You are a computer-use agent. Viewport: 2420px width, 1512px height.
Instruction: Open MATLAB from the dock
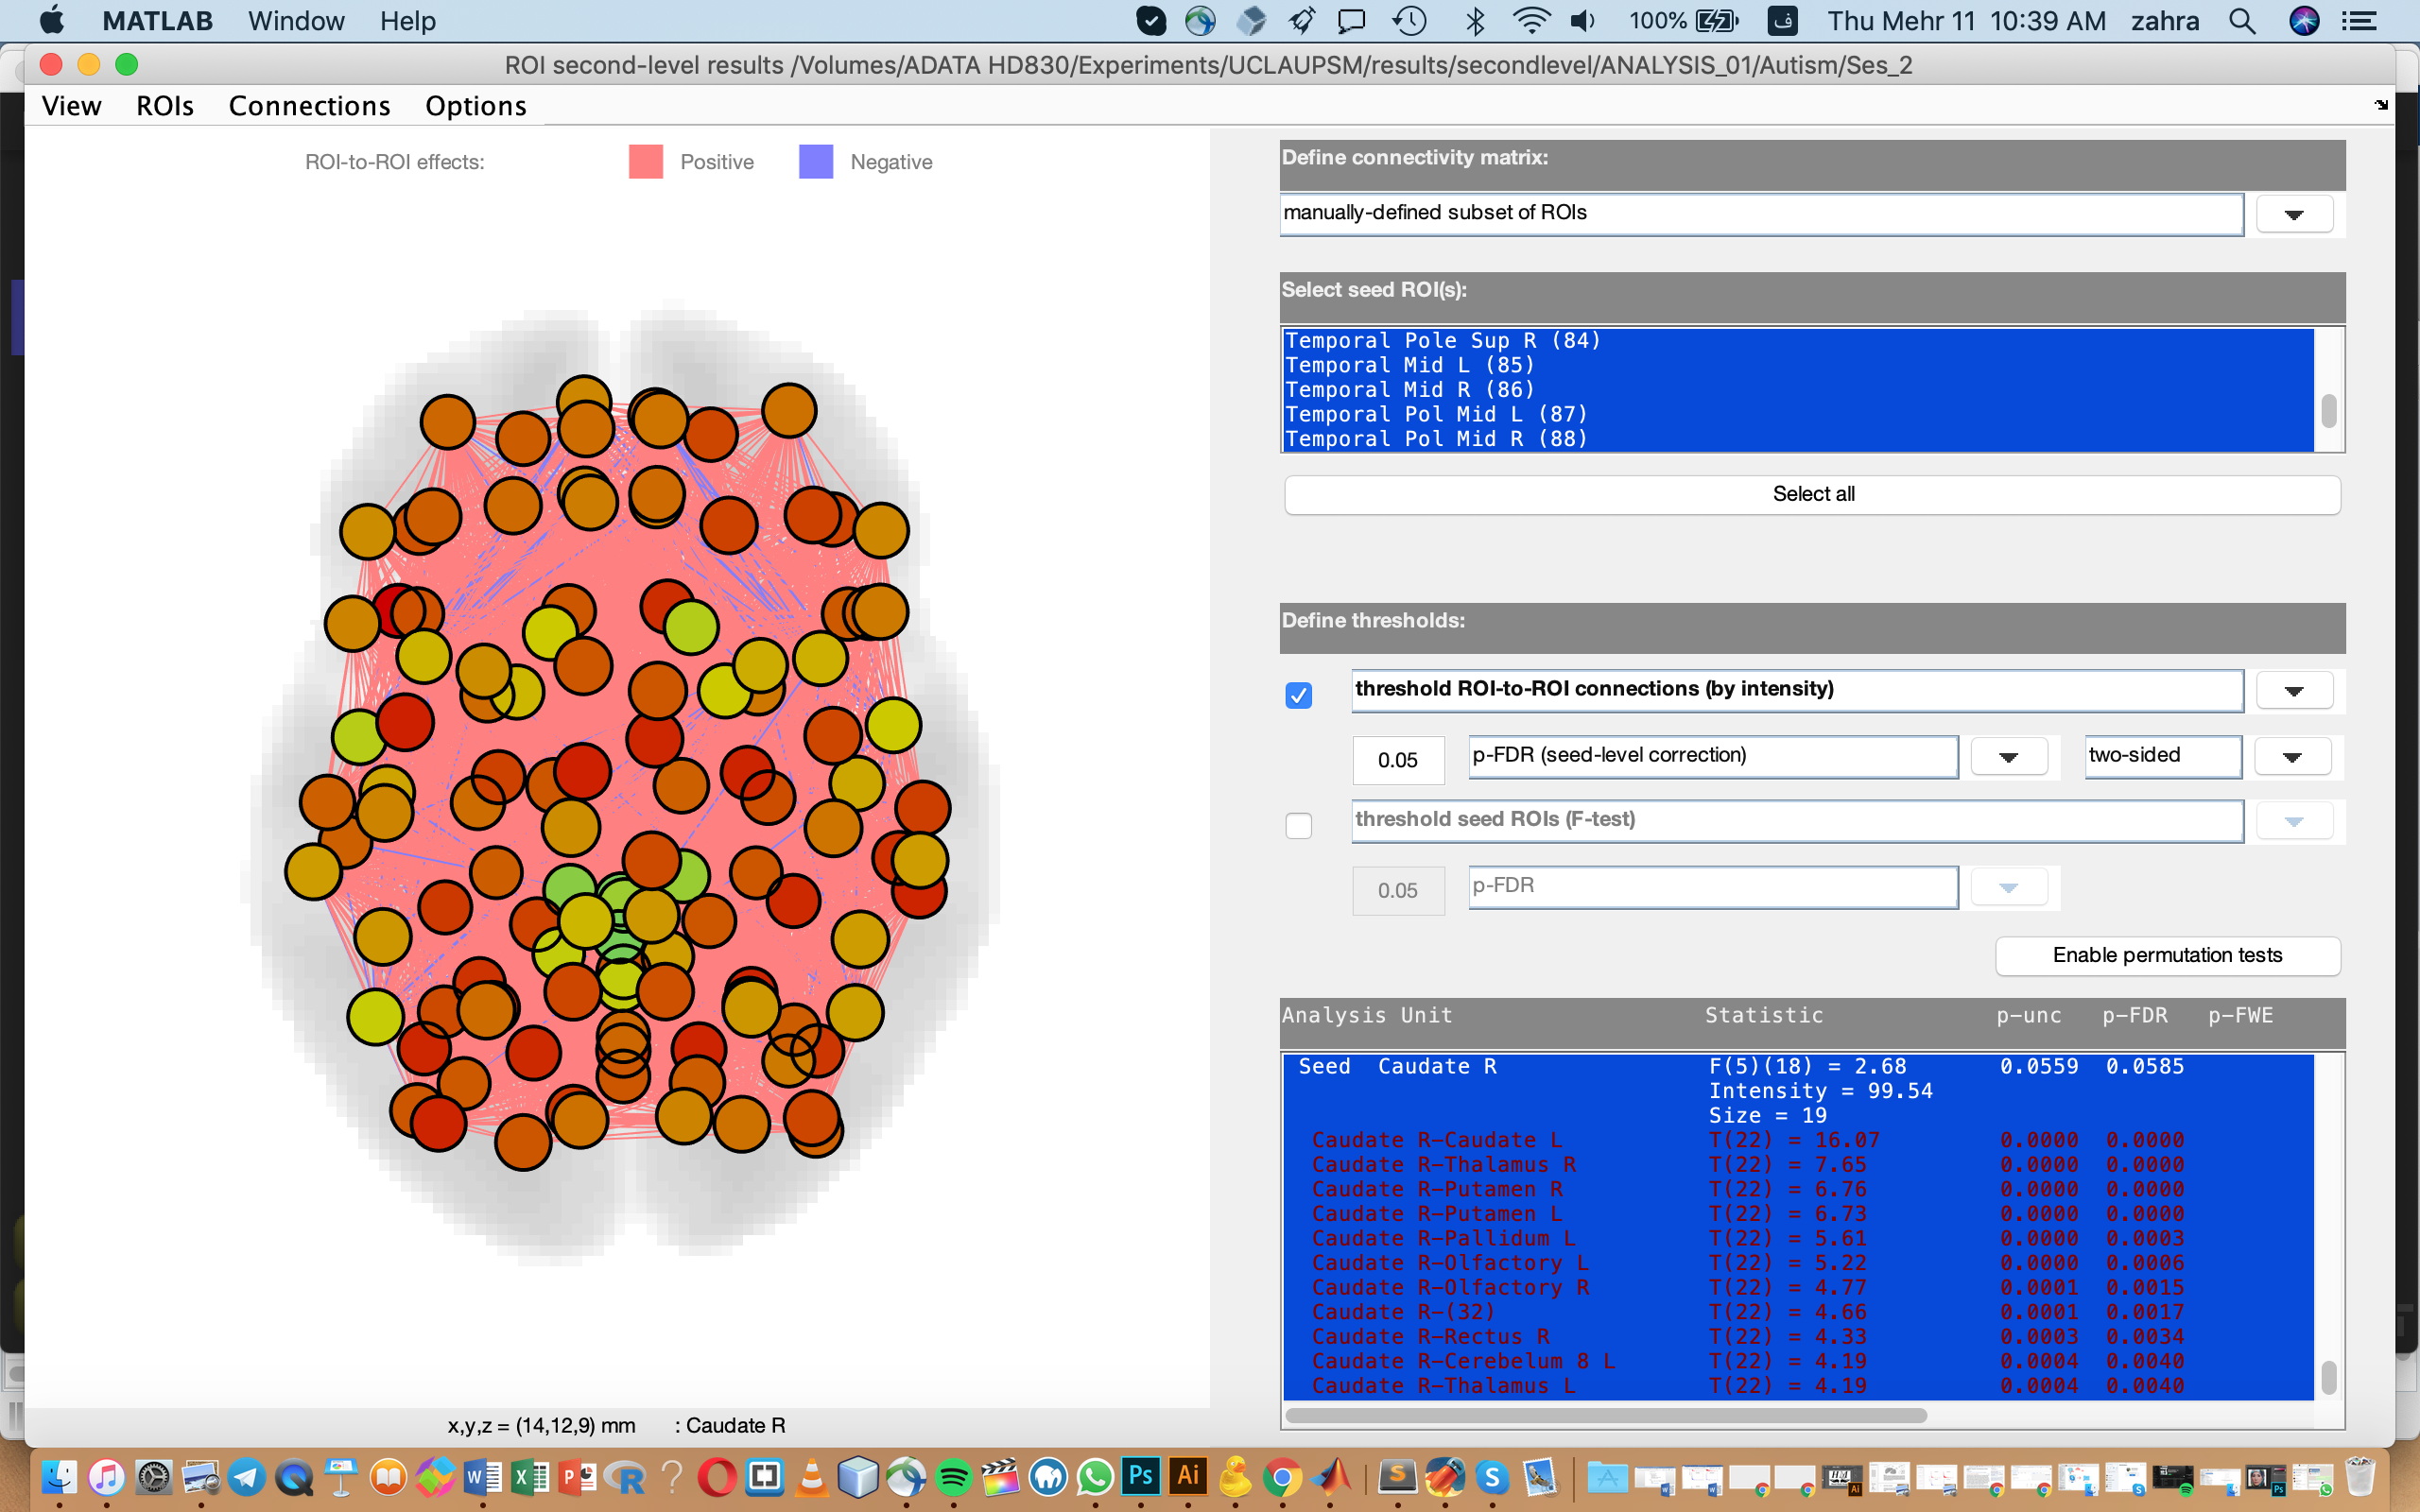pos(1331,1477)
